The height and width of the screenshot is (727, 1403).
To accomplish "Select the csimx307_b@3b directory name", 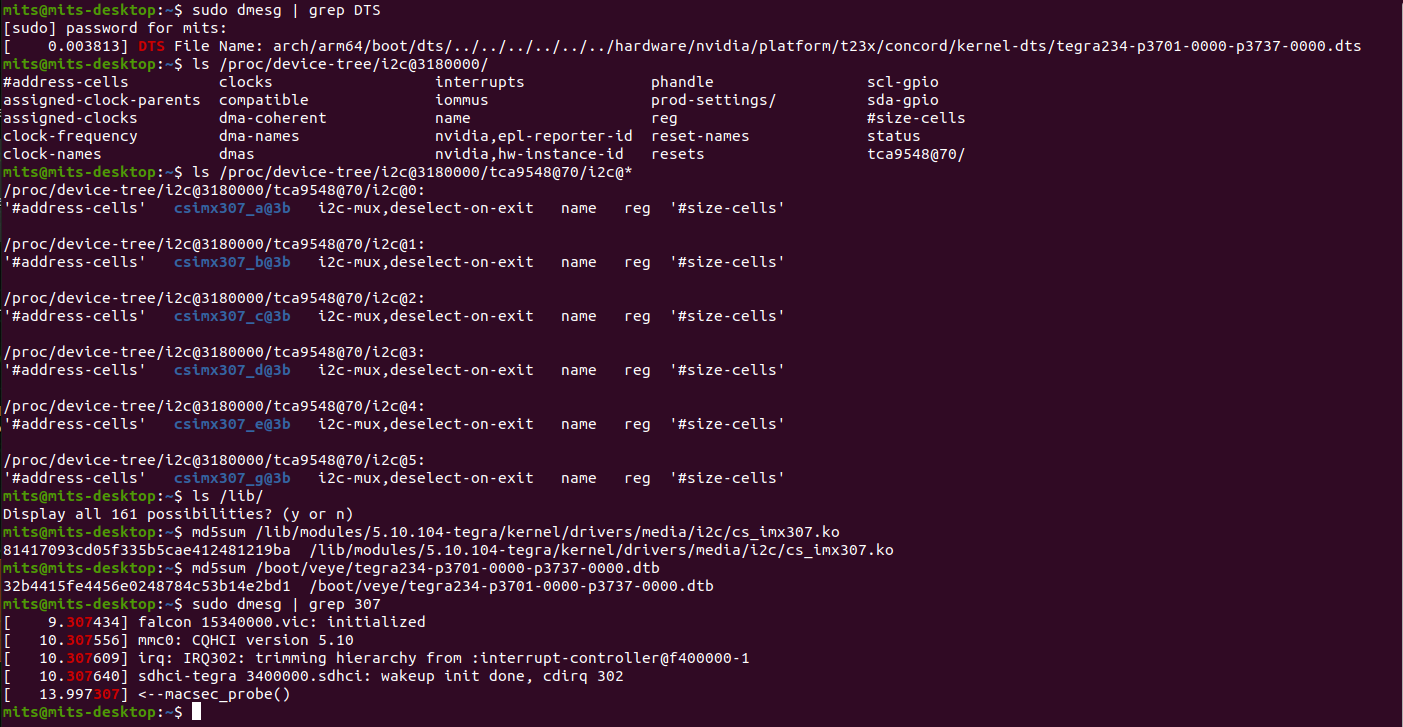I will point(232,262).
